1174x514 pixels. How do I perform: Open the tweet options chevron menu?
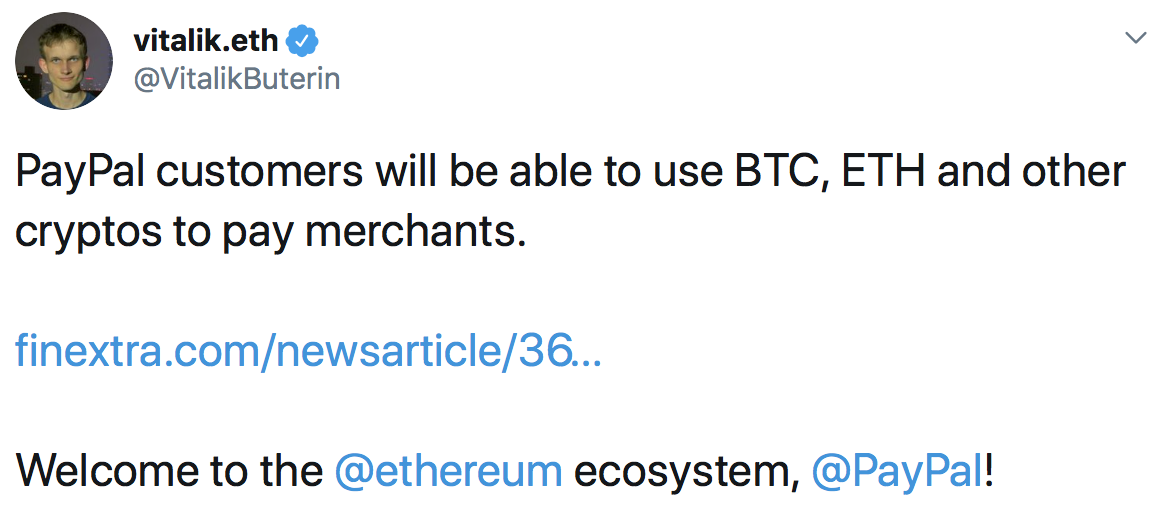tap(1136, 38)
